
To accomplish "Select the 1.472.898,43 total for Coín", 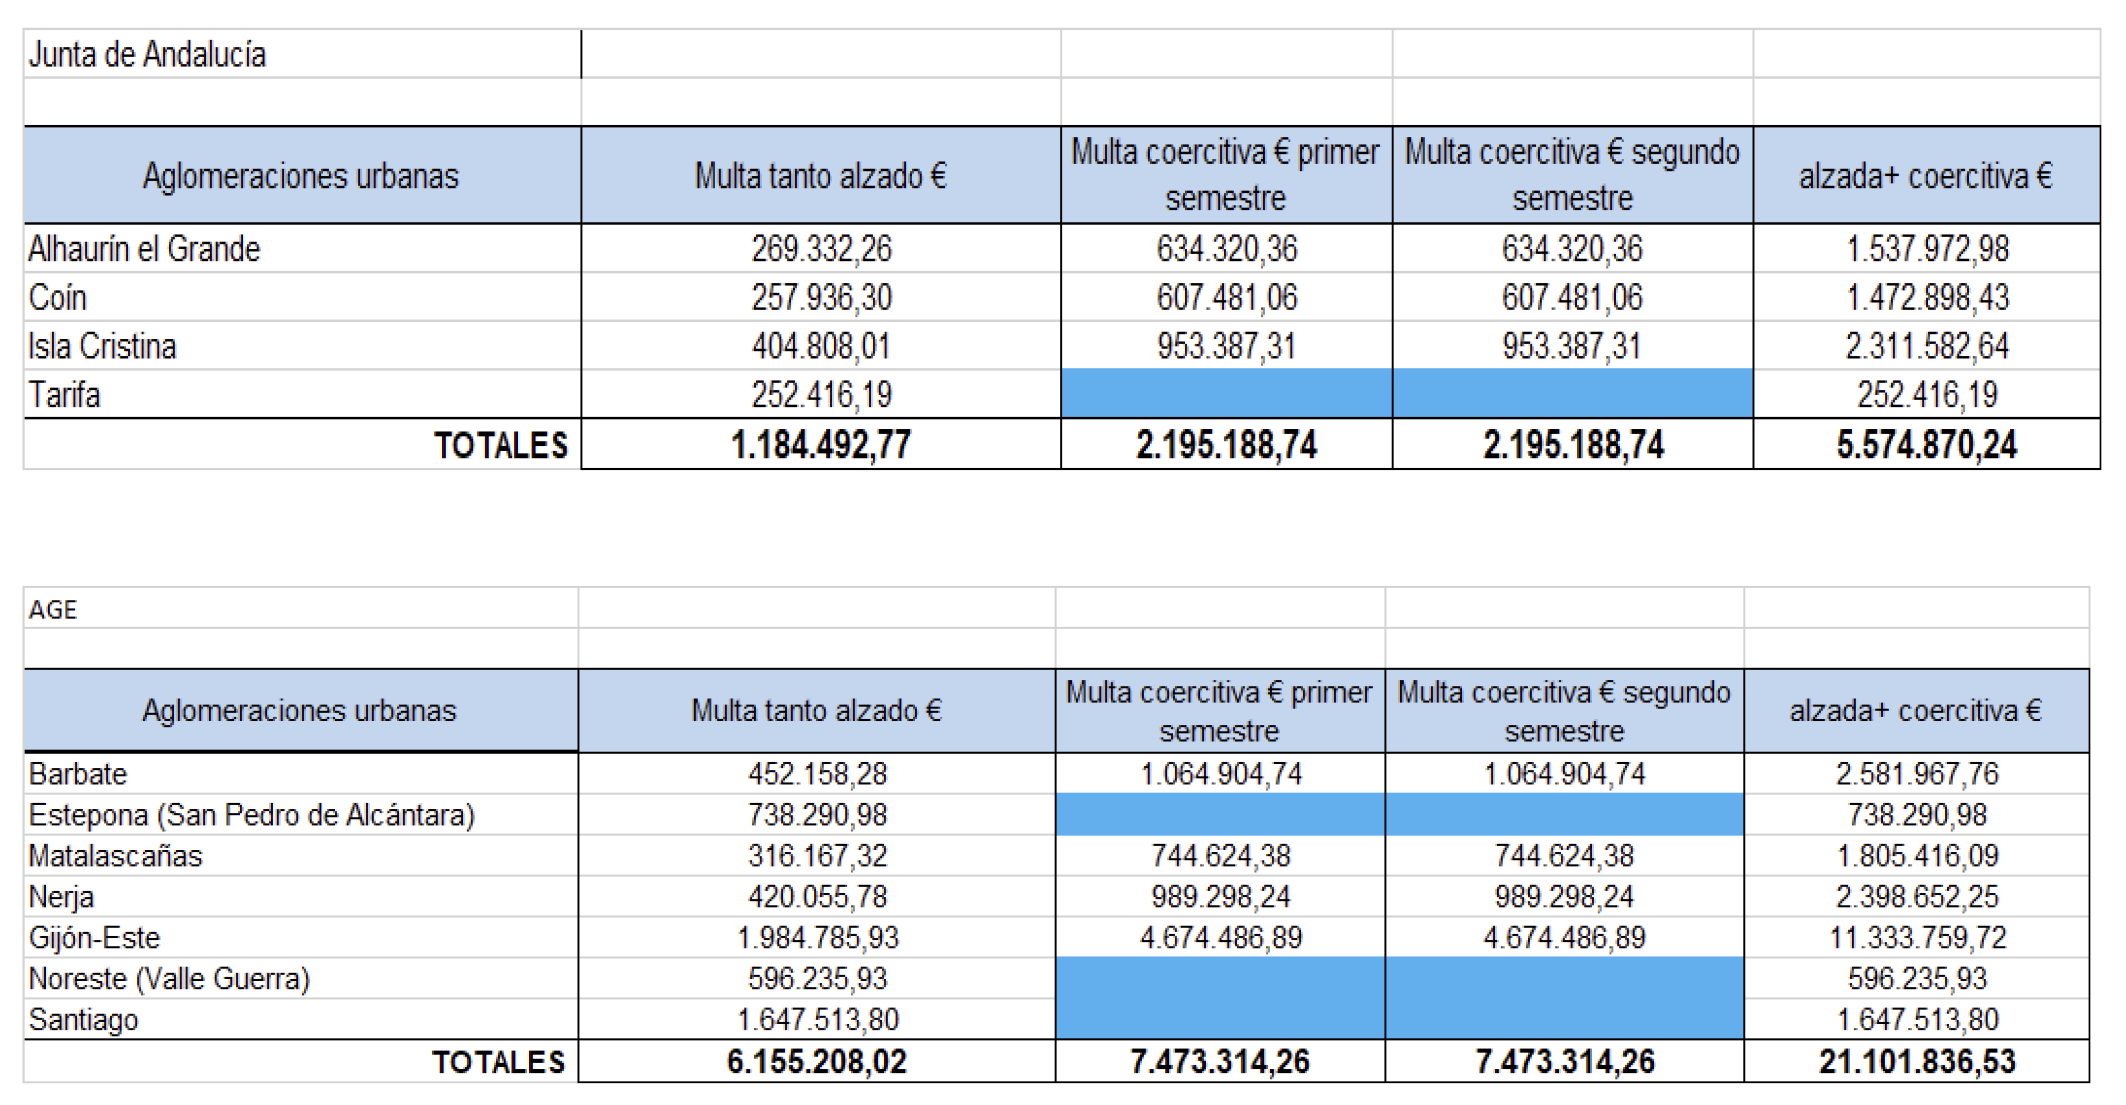I will pos(1927,297).
